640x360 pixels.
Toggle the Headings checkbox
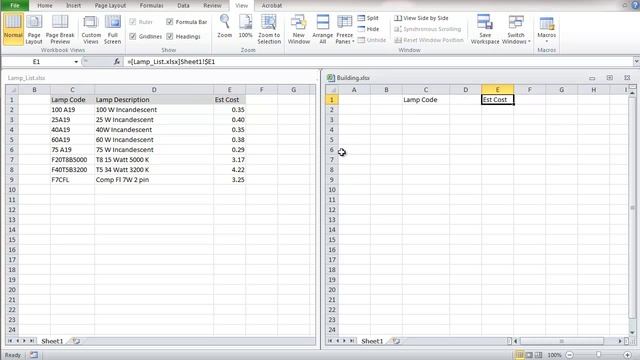click(170, 36)
